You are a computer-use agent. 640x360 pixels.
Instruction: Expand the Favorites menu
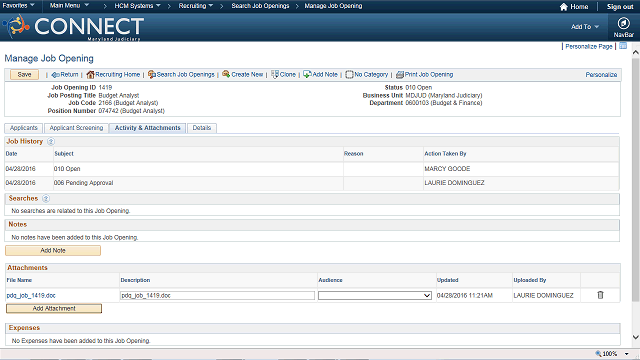[18, 6]
